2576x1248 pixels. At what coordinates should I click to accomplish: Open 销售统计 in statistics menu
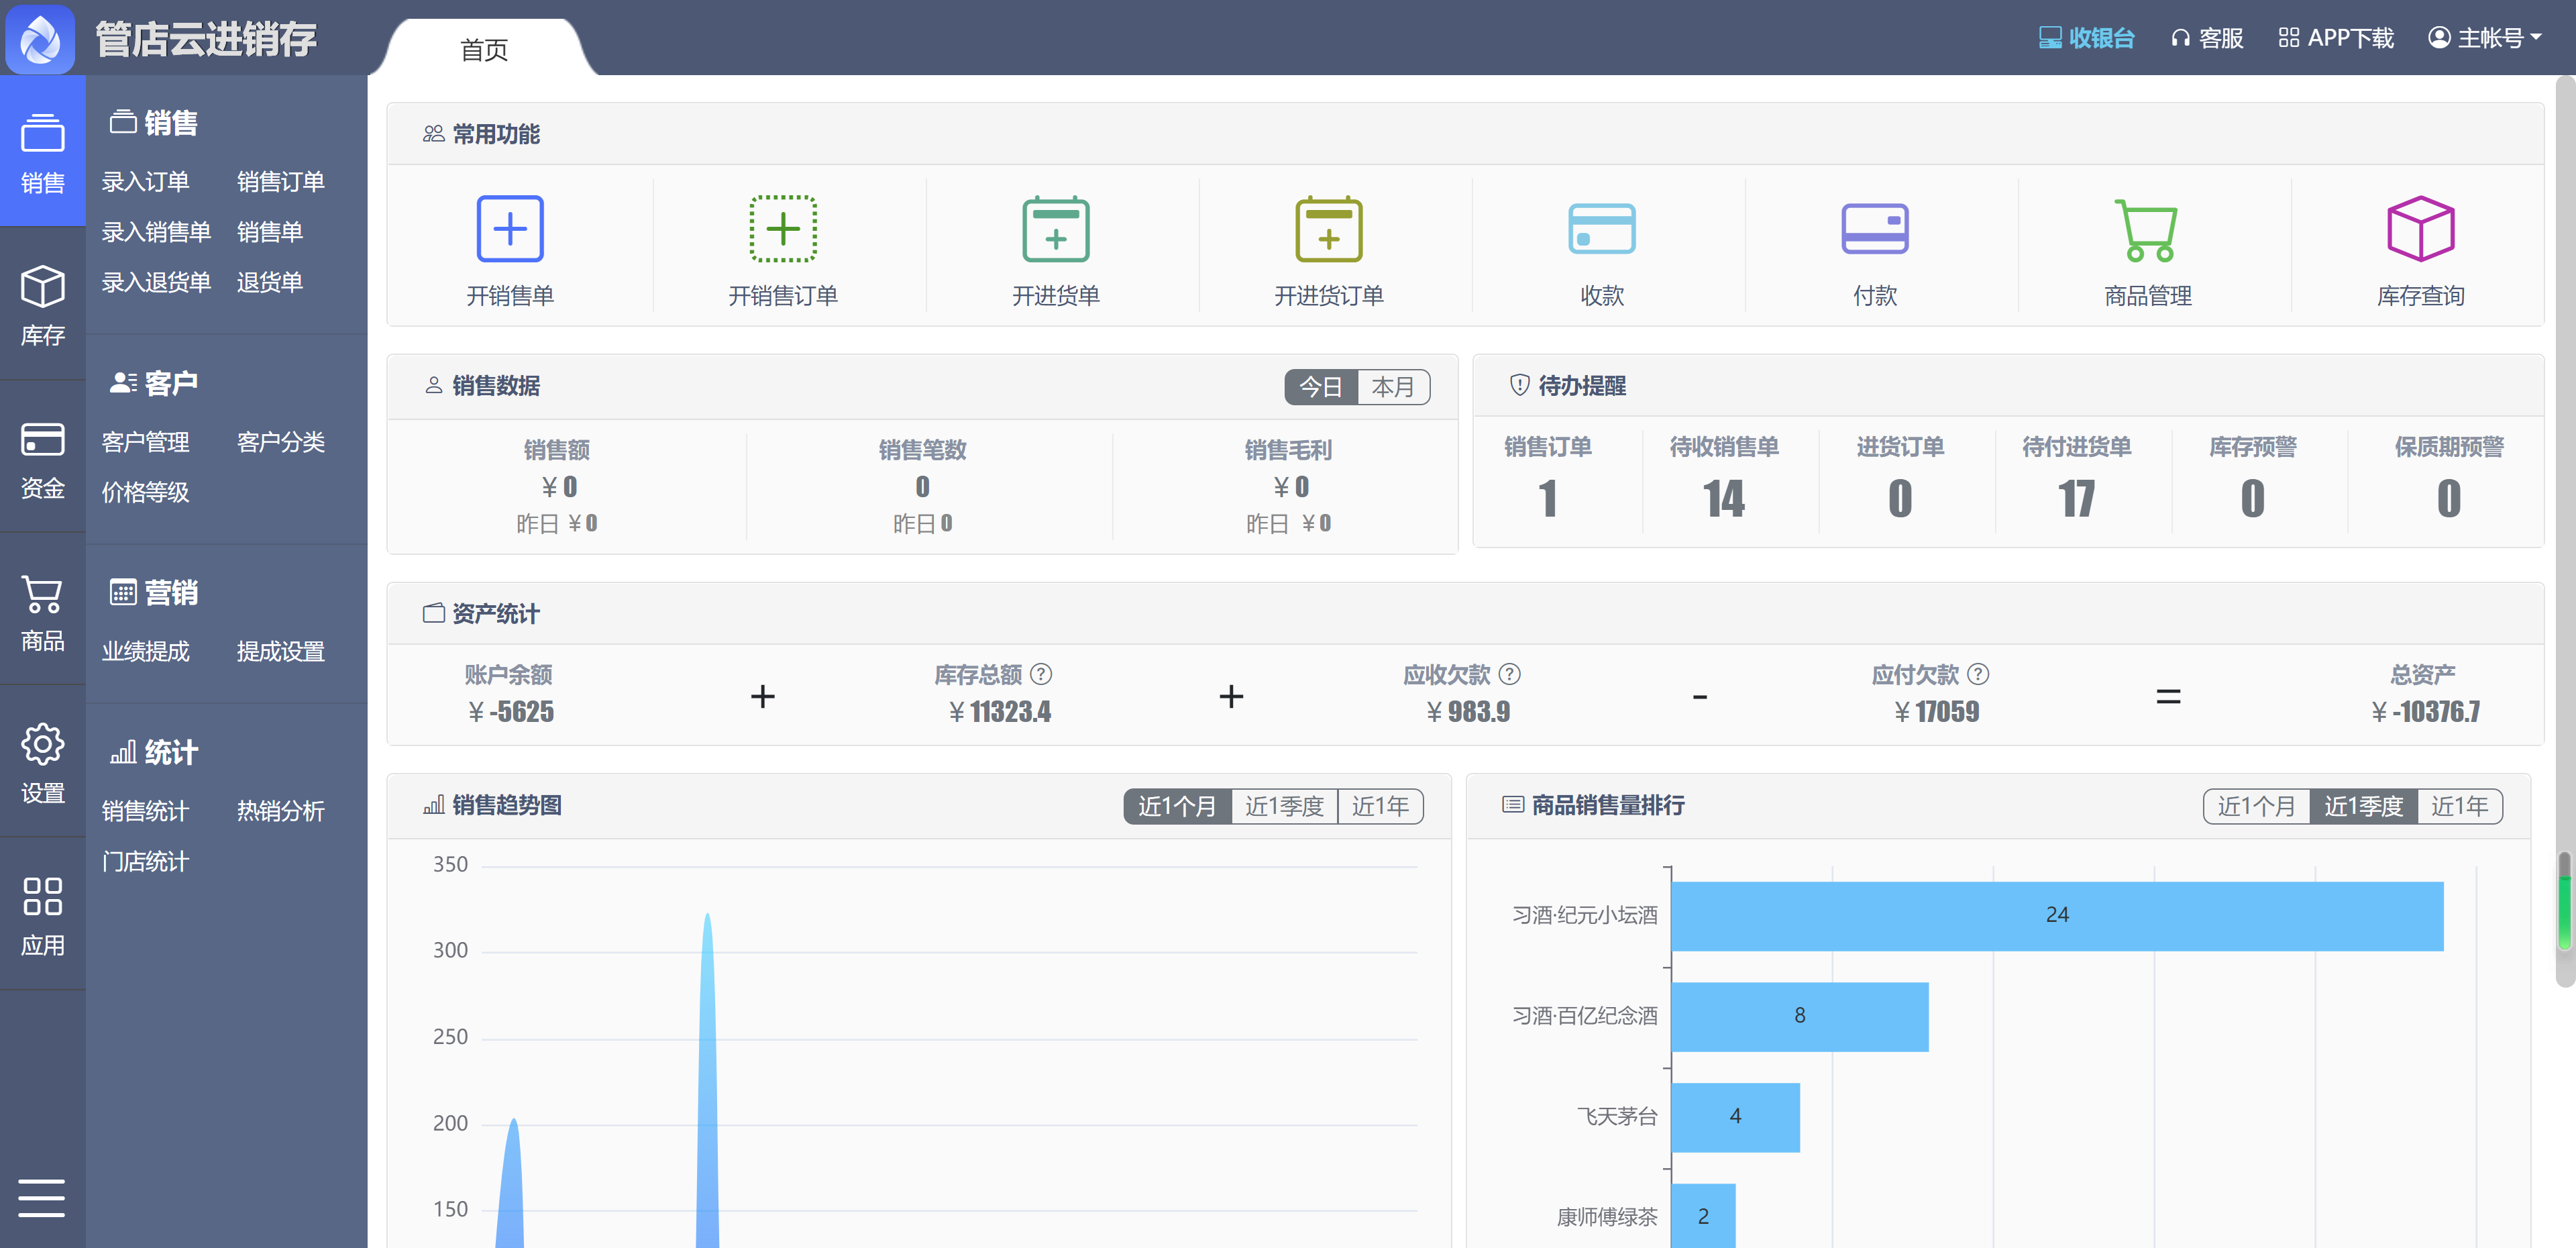pyautogui.click(x=145, y=811)
